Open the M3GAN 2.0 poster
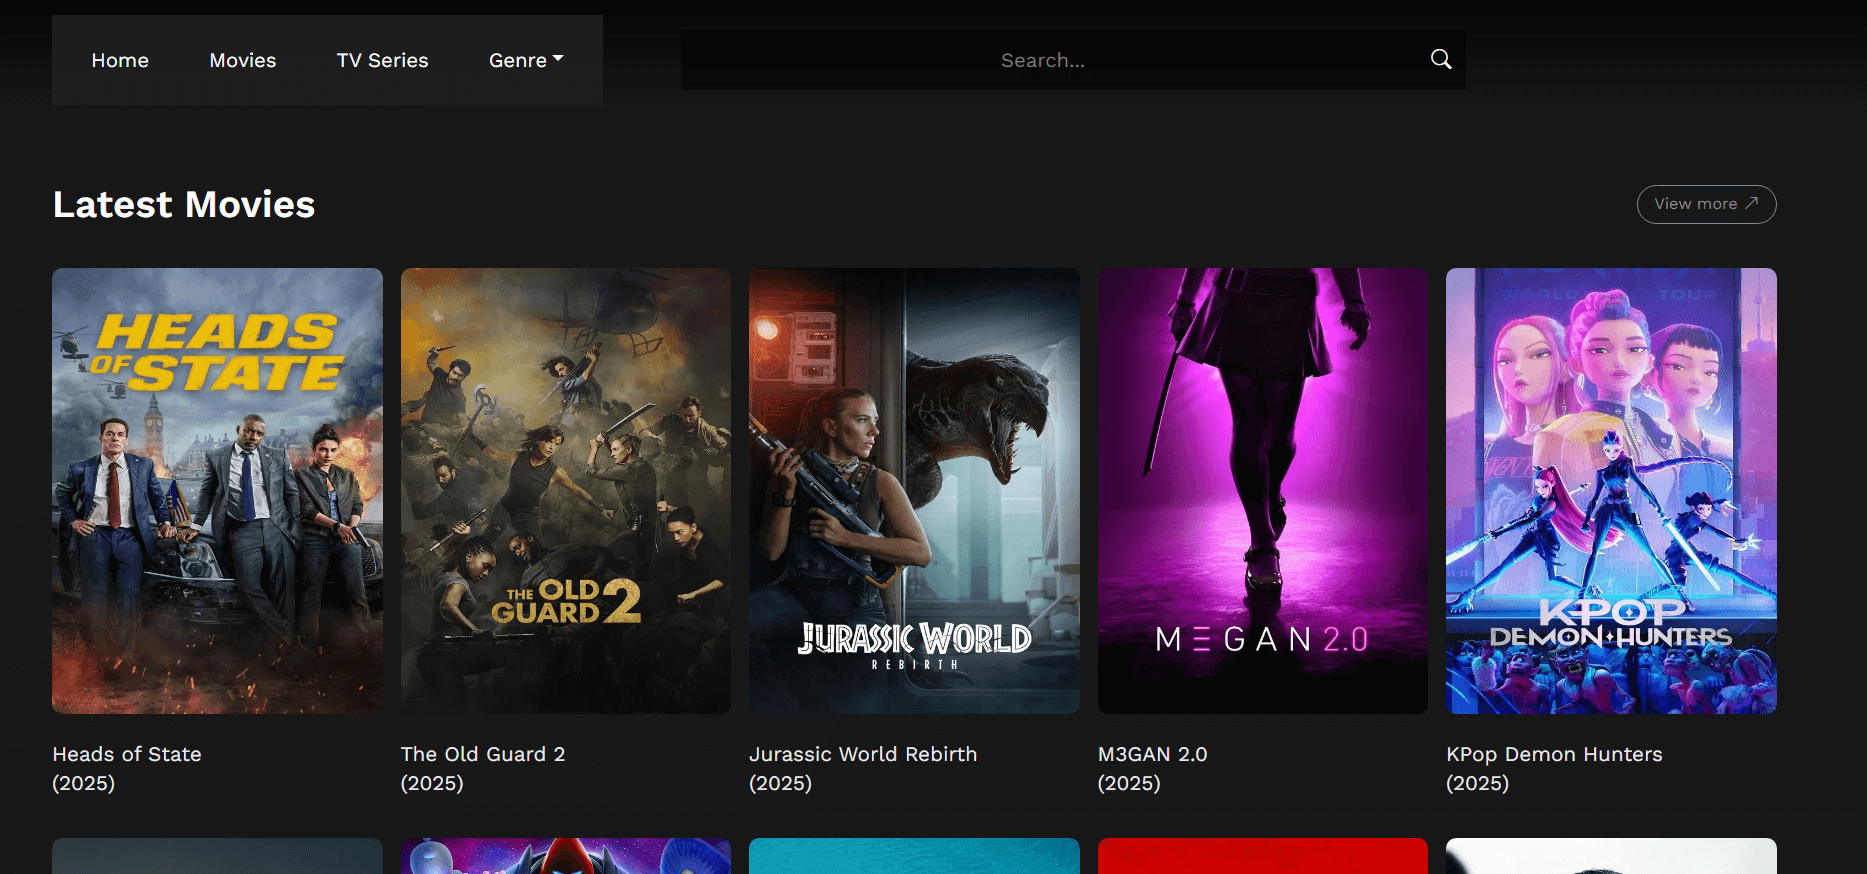Image resolution: width=1867 pixels, height=874 pixels. pyautogui.click(x=1263, y=490)
